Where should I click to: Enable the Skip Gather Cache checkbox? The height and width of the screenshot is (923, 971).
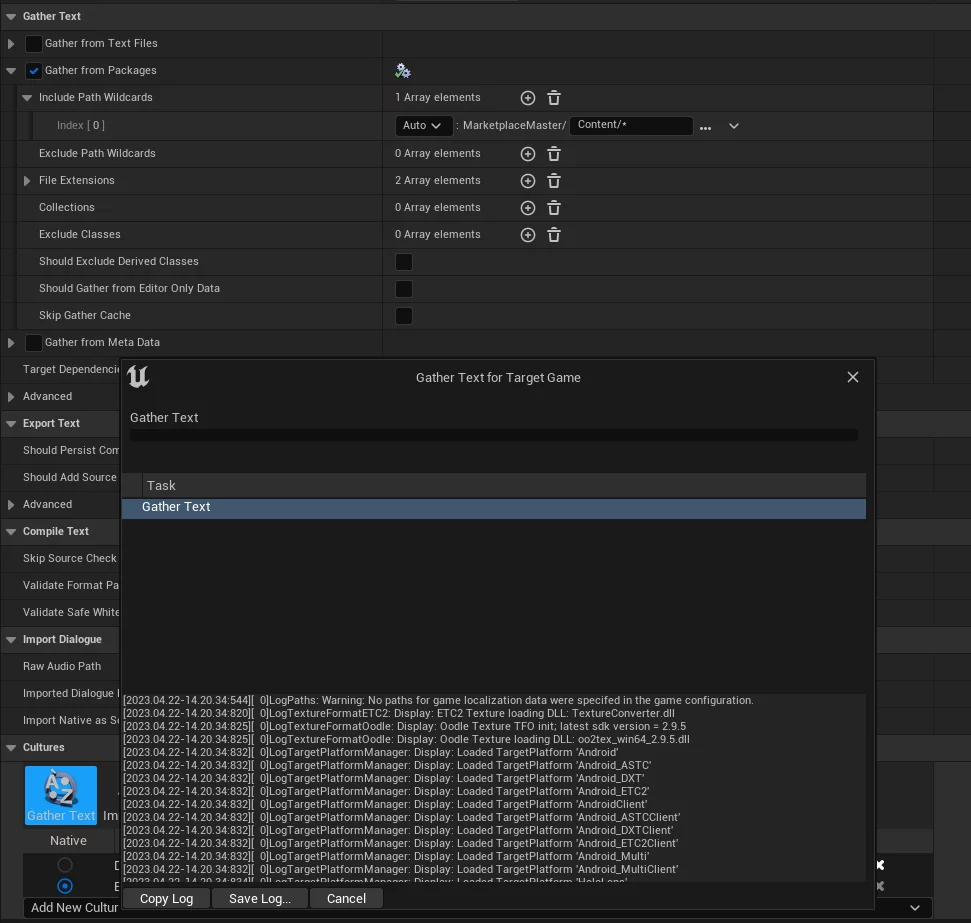tap(404, 316)
